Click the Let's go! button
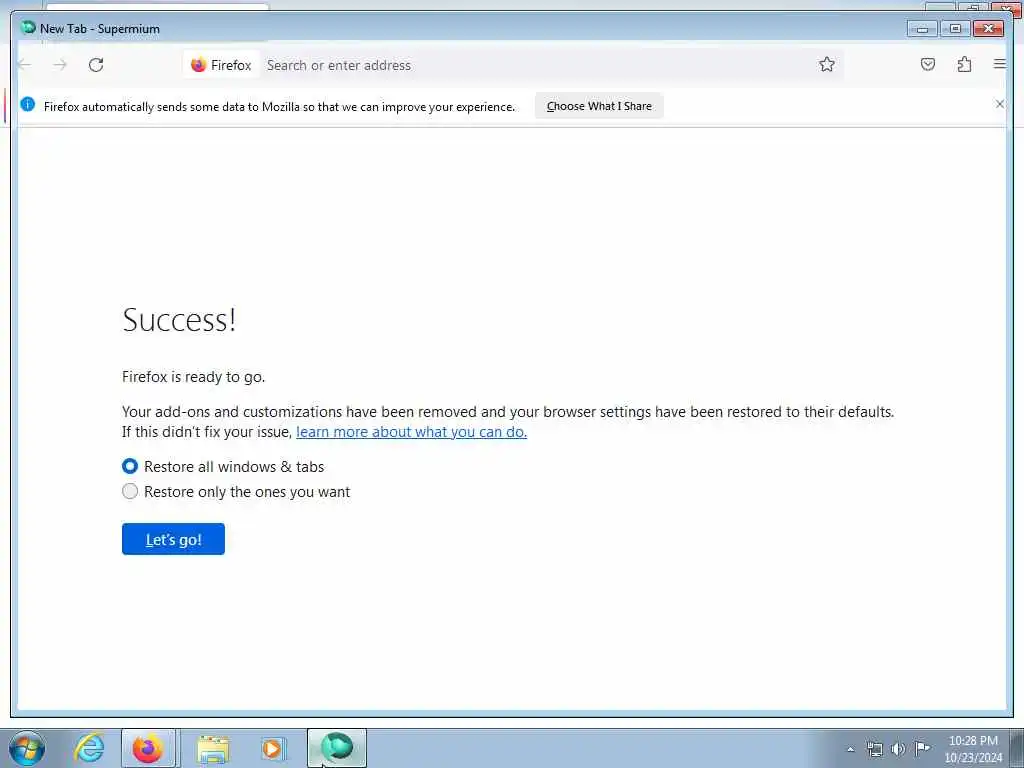This screenshot has height=768, width=1024. point(173,539)
